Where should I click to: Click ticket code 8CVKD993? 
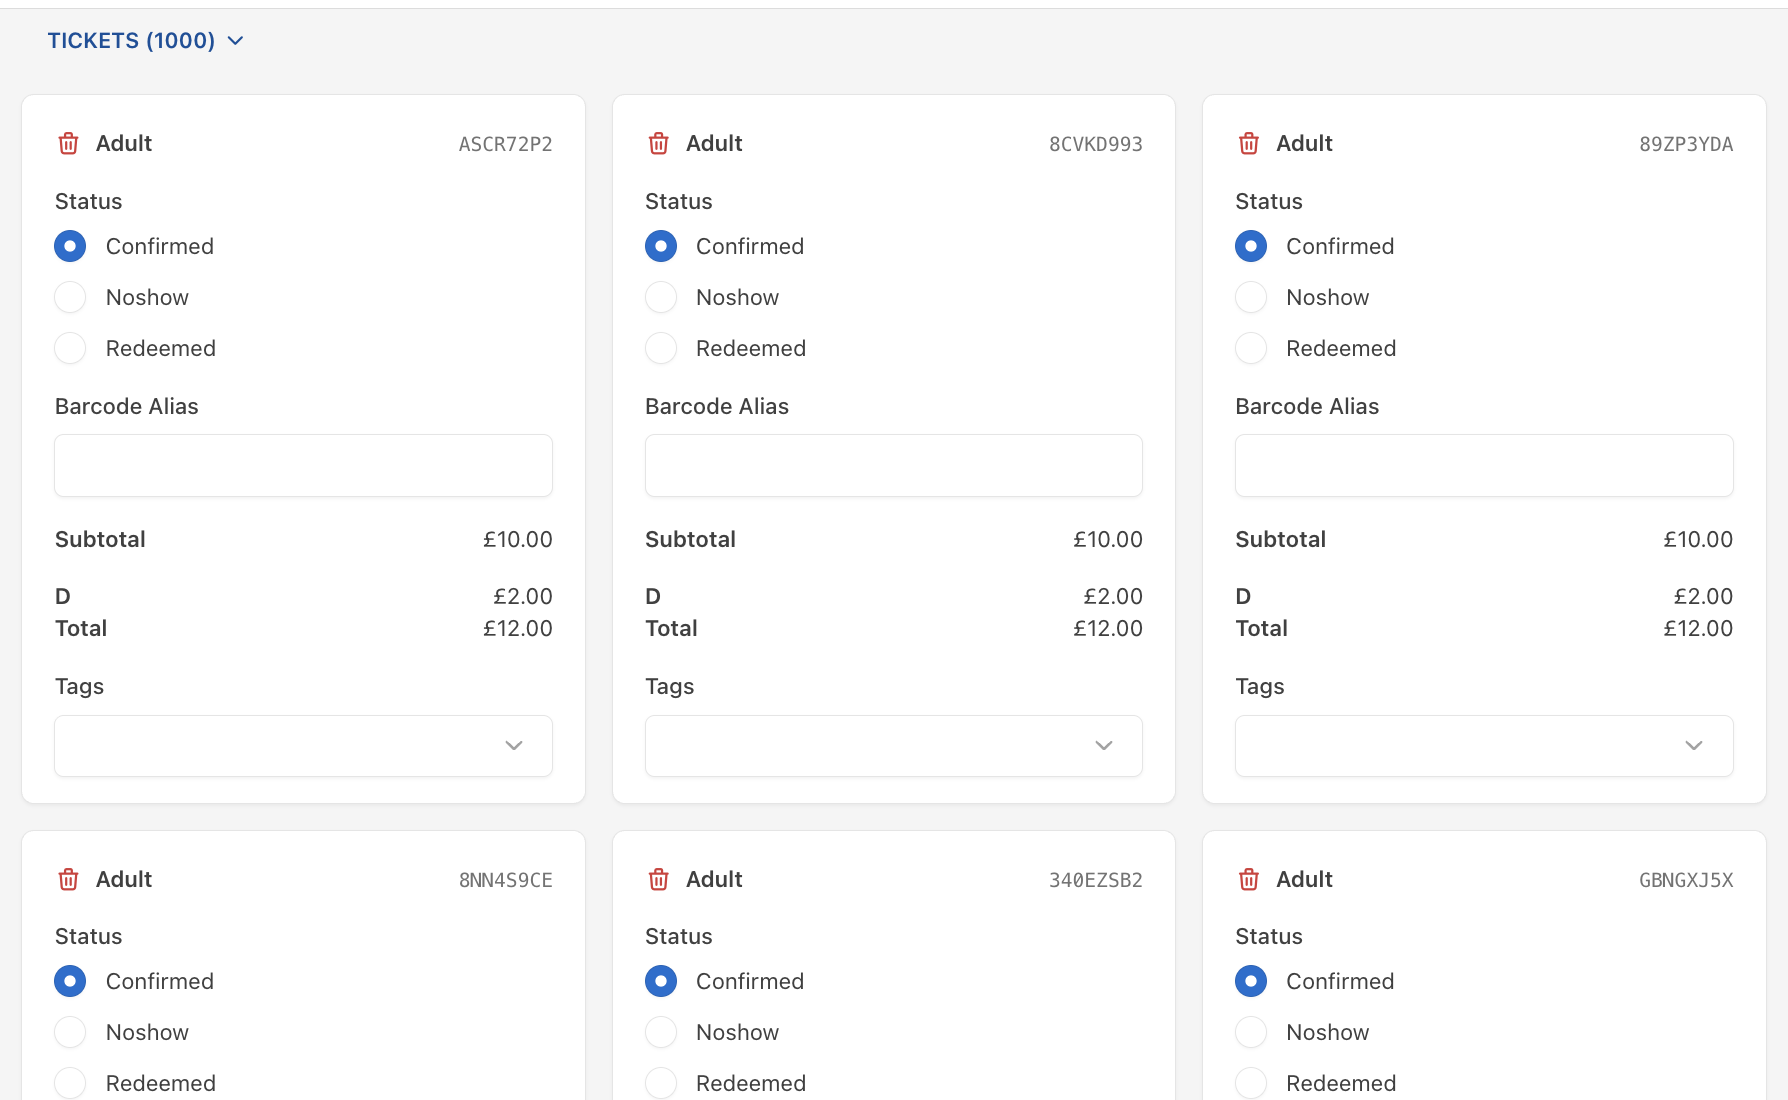tap(1096, 144)
